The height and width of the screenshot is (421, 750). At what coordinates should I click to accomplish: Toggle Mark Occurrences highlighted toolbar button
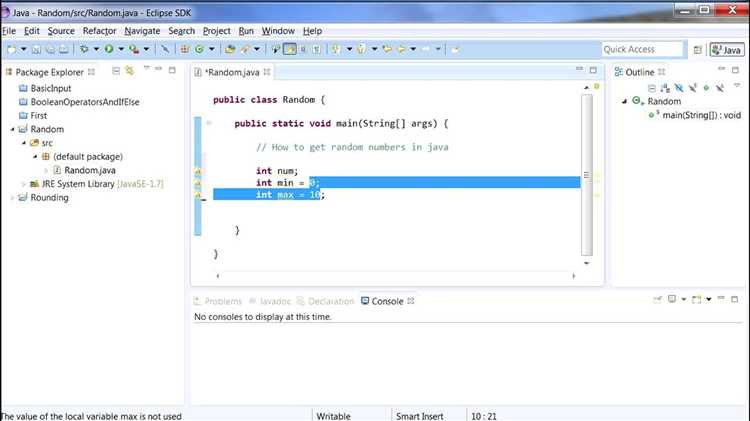289,49
